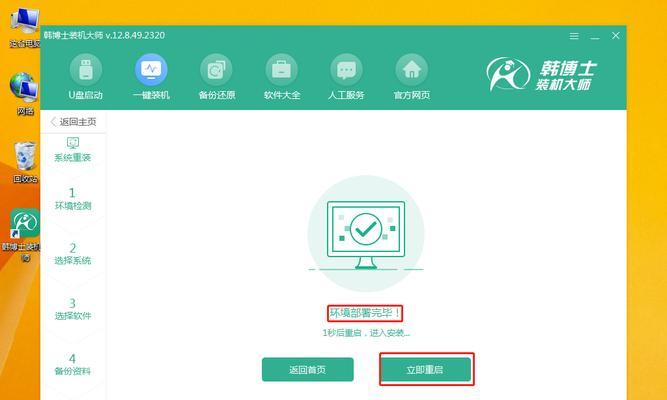Click the restart countdown text

click(x=366, y=333)
